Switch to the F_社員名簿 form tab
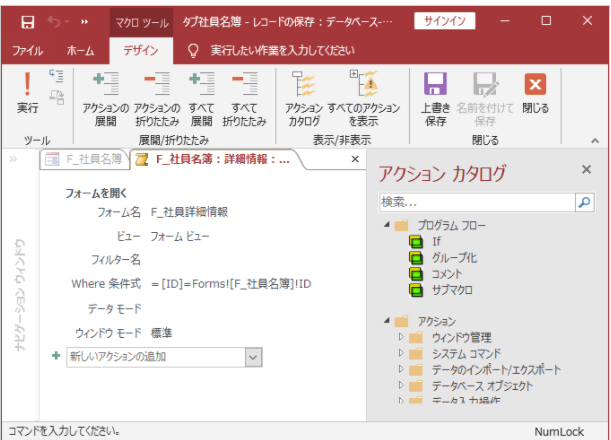Screen dimensions: 611x440 click(x=84, y=159)
